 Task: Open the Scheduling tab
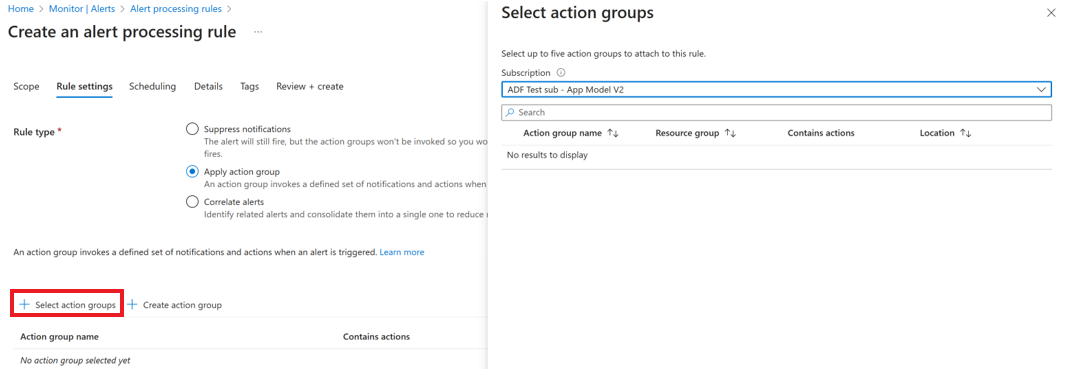pyautogui.click(x=152, y=86)
